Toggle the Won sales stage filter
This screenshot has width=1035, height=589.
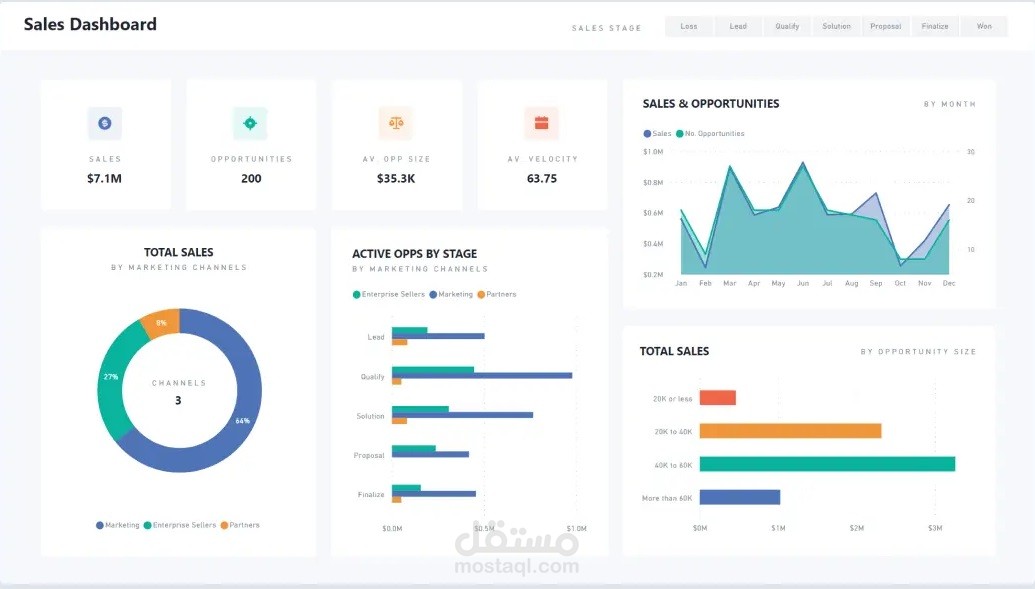(x=984, y=26)
